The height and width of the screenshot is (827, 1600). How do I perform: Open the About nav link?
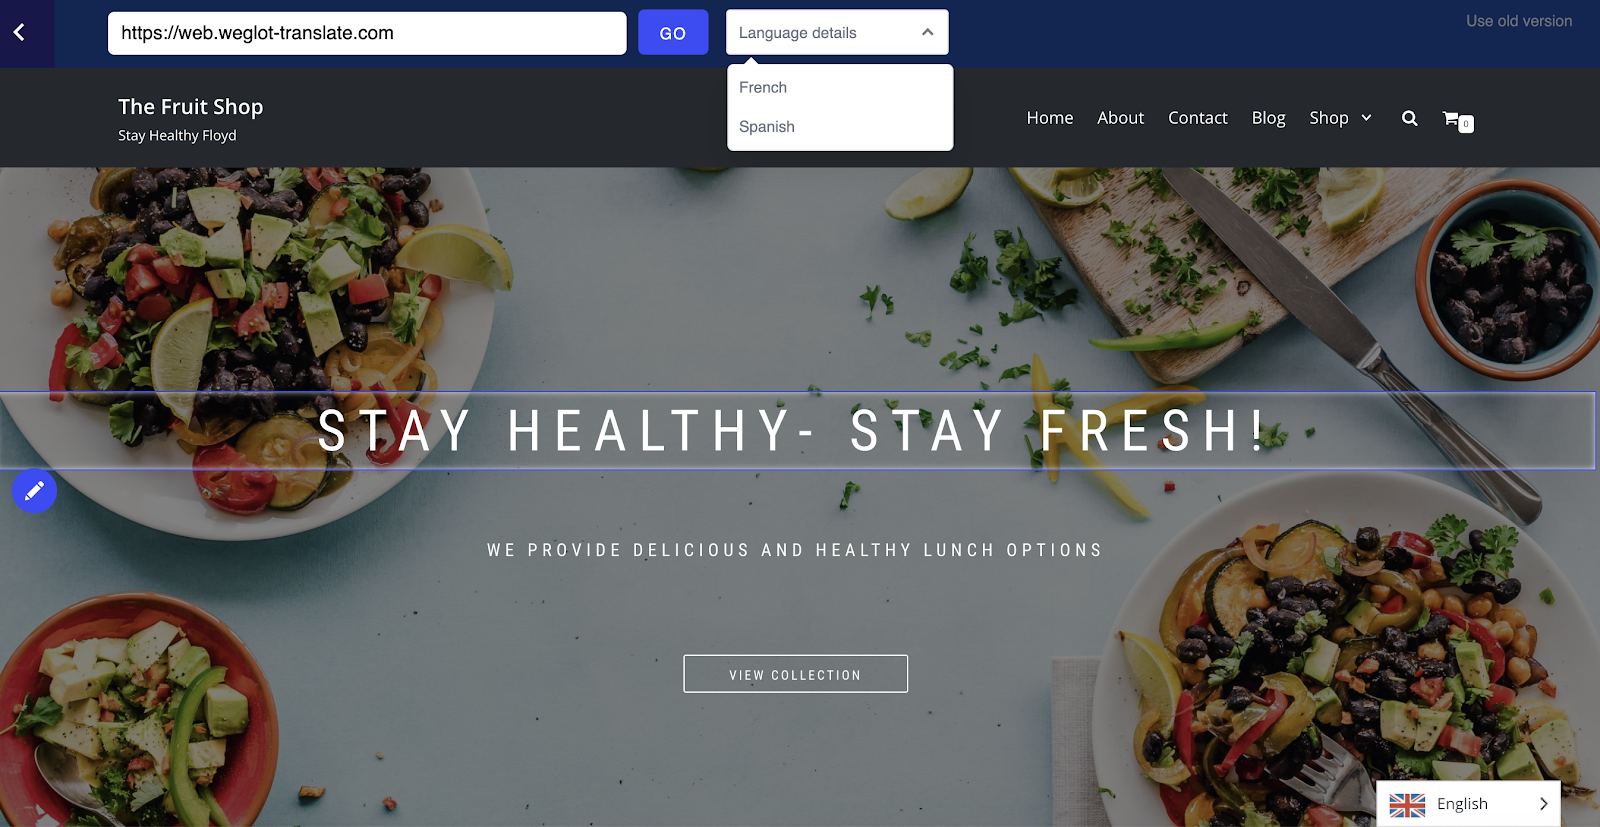coord(1120,118)
